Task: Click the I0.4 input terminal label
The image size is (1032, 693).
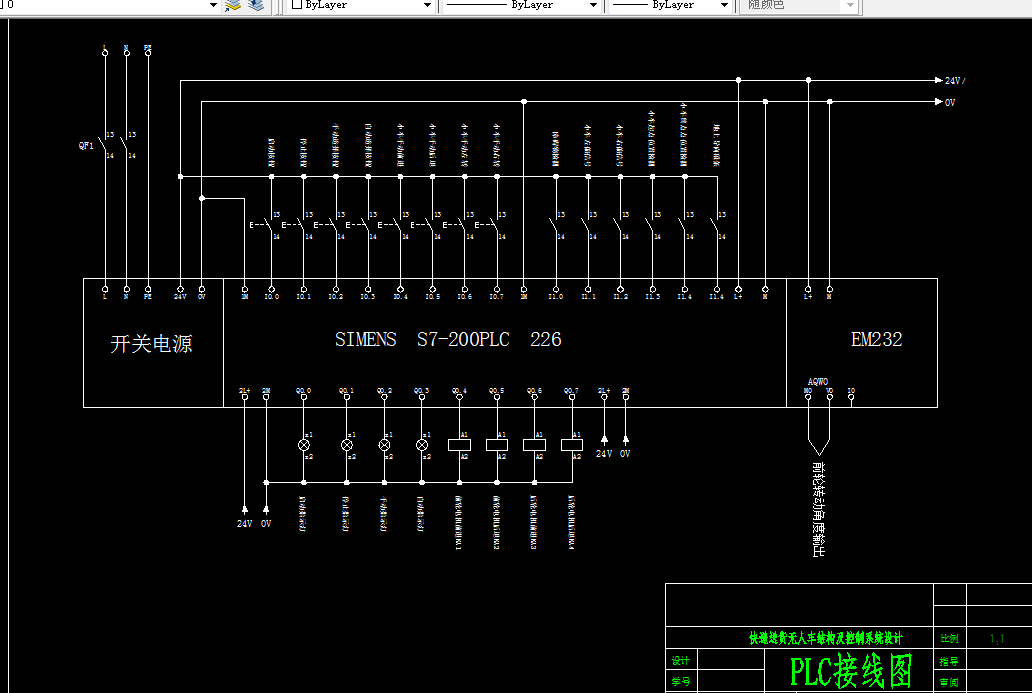Action: pos(400,297)
